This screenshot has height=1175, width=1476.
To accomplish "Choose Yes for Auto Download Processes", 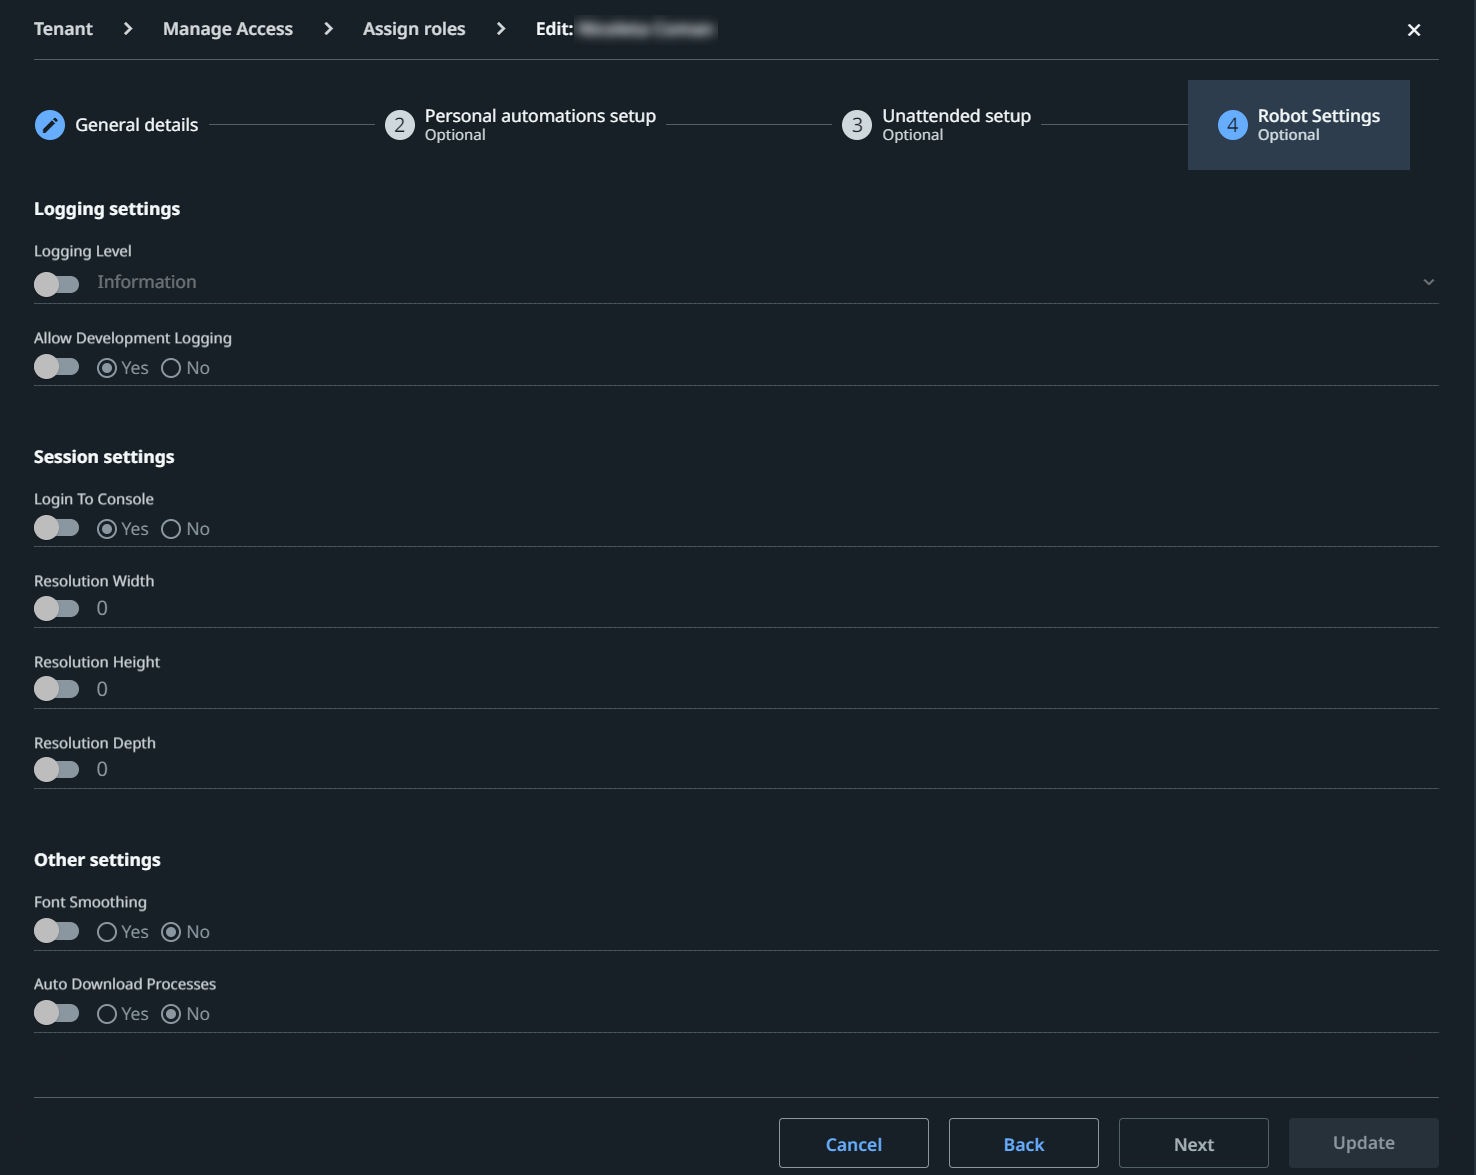I will 107,1013.
